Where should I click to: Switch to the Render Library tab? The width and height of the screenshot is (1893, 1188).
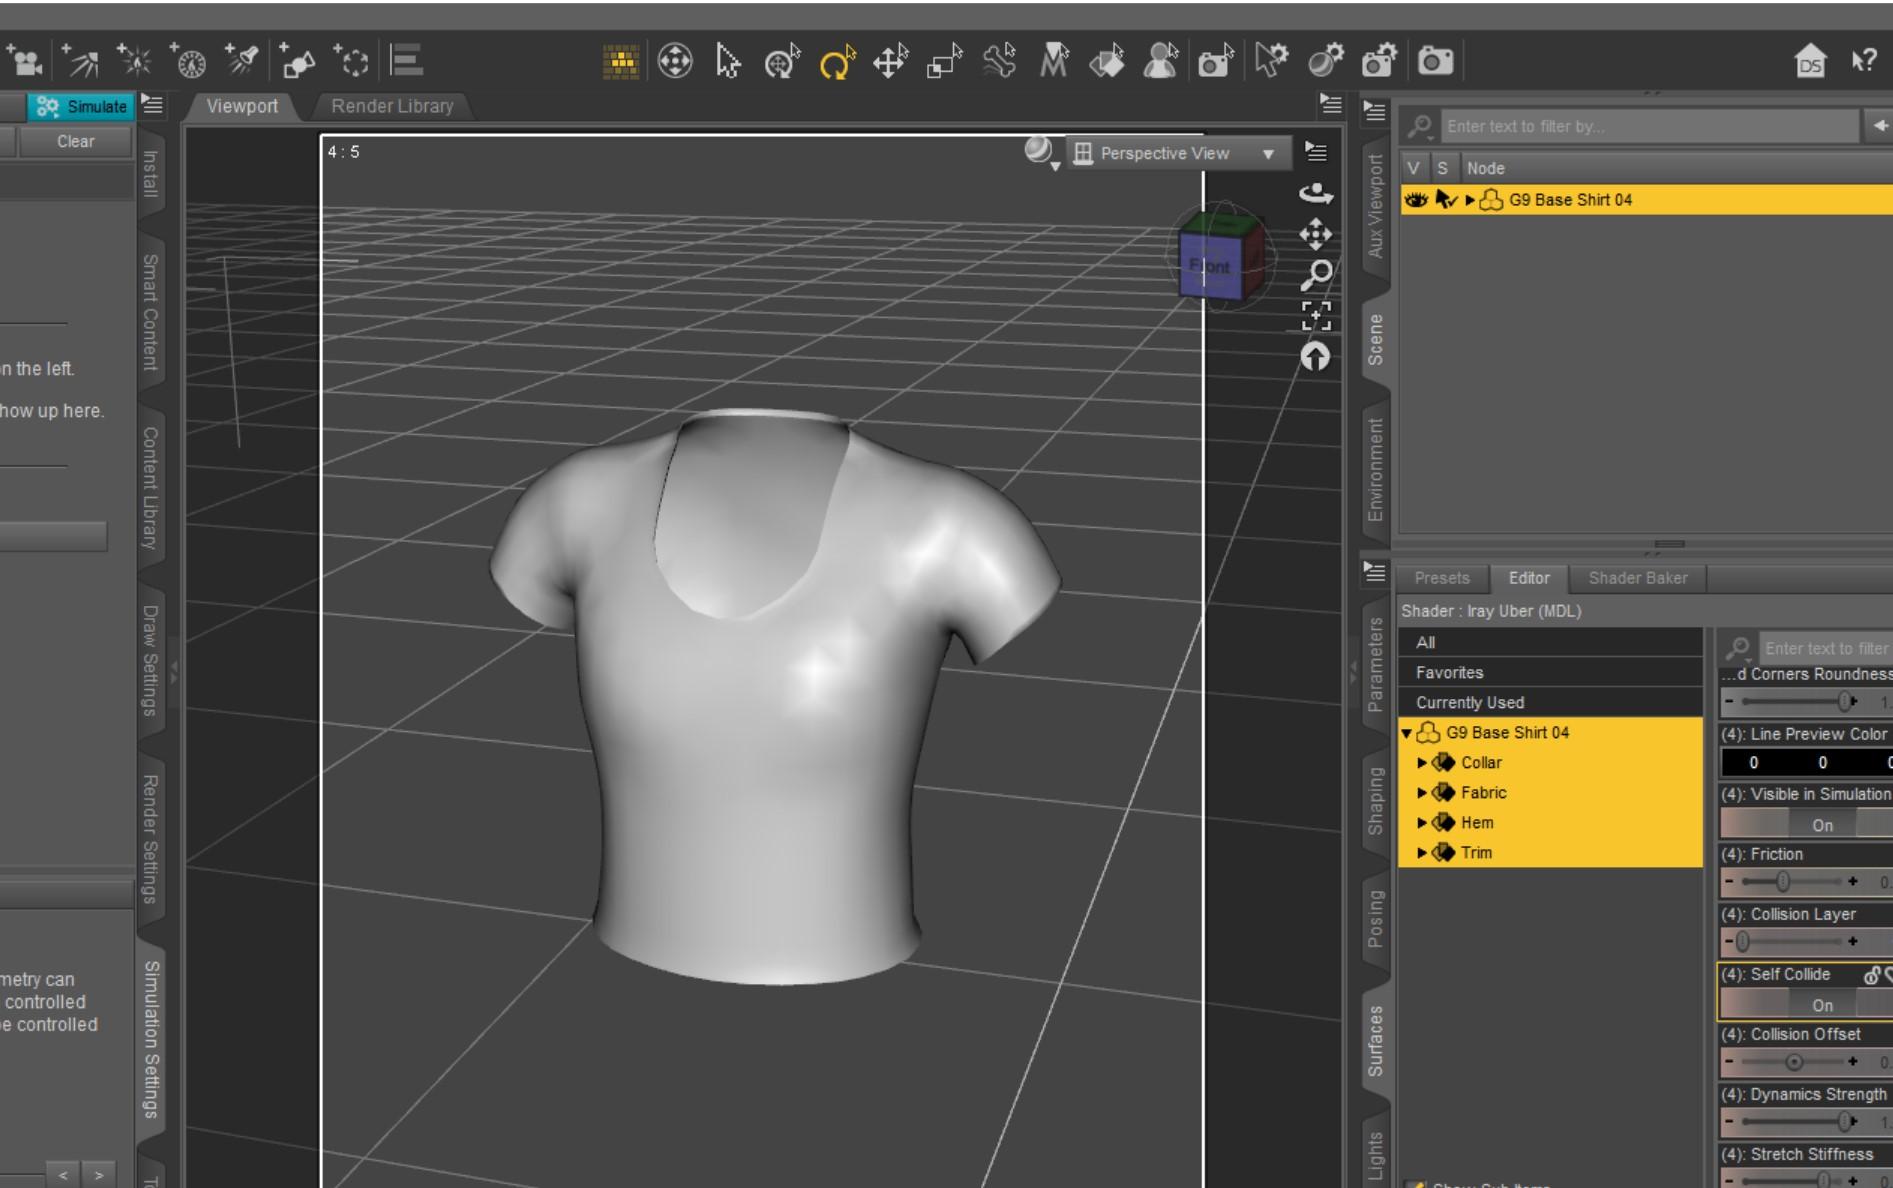392,106
